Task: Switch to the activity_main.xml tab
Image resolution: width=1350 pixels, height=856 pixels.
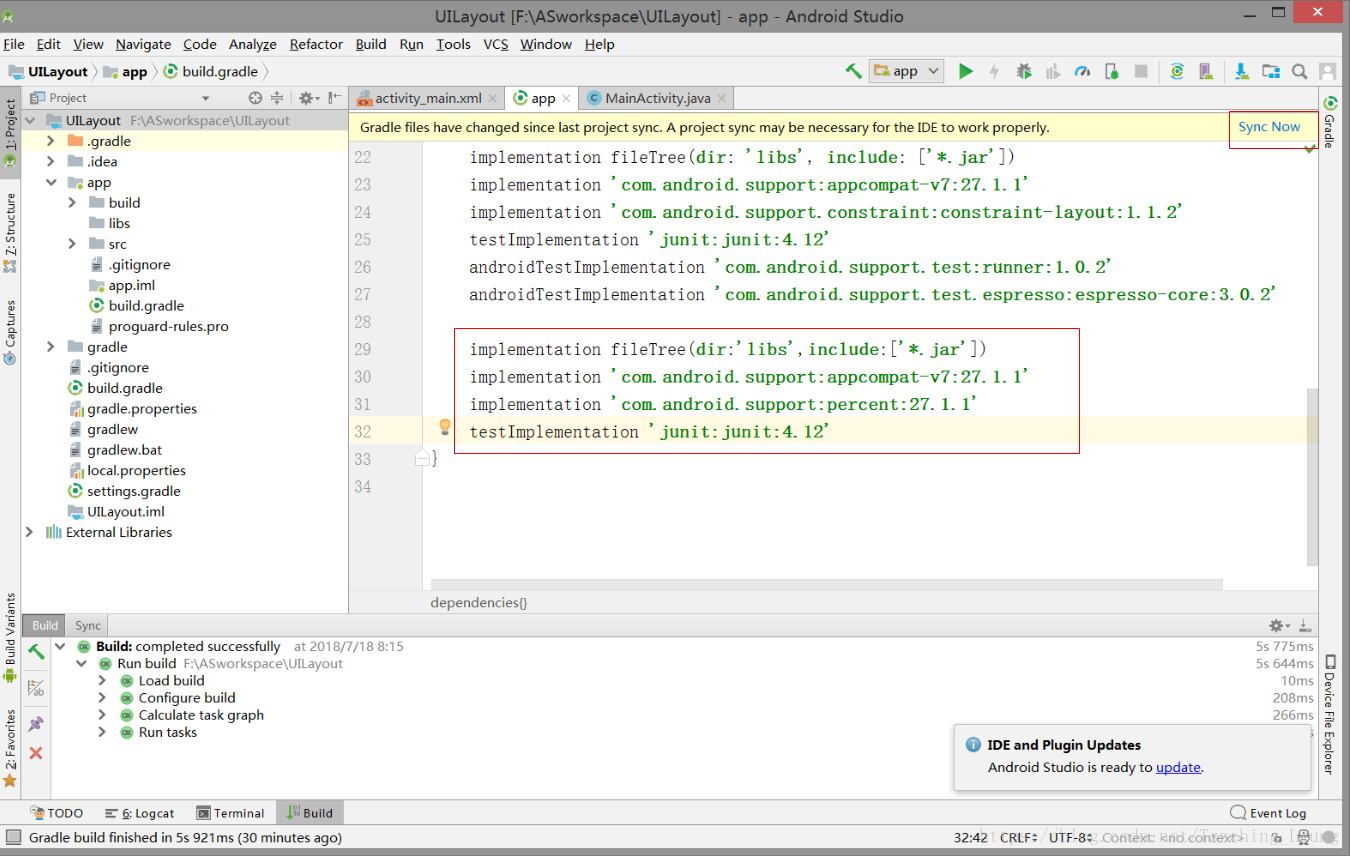Action: point(428,98)
